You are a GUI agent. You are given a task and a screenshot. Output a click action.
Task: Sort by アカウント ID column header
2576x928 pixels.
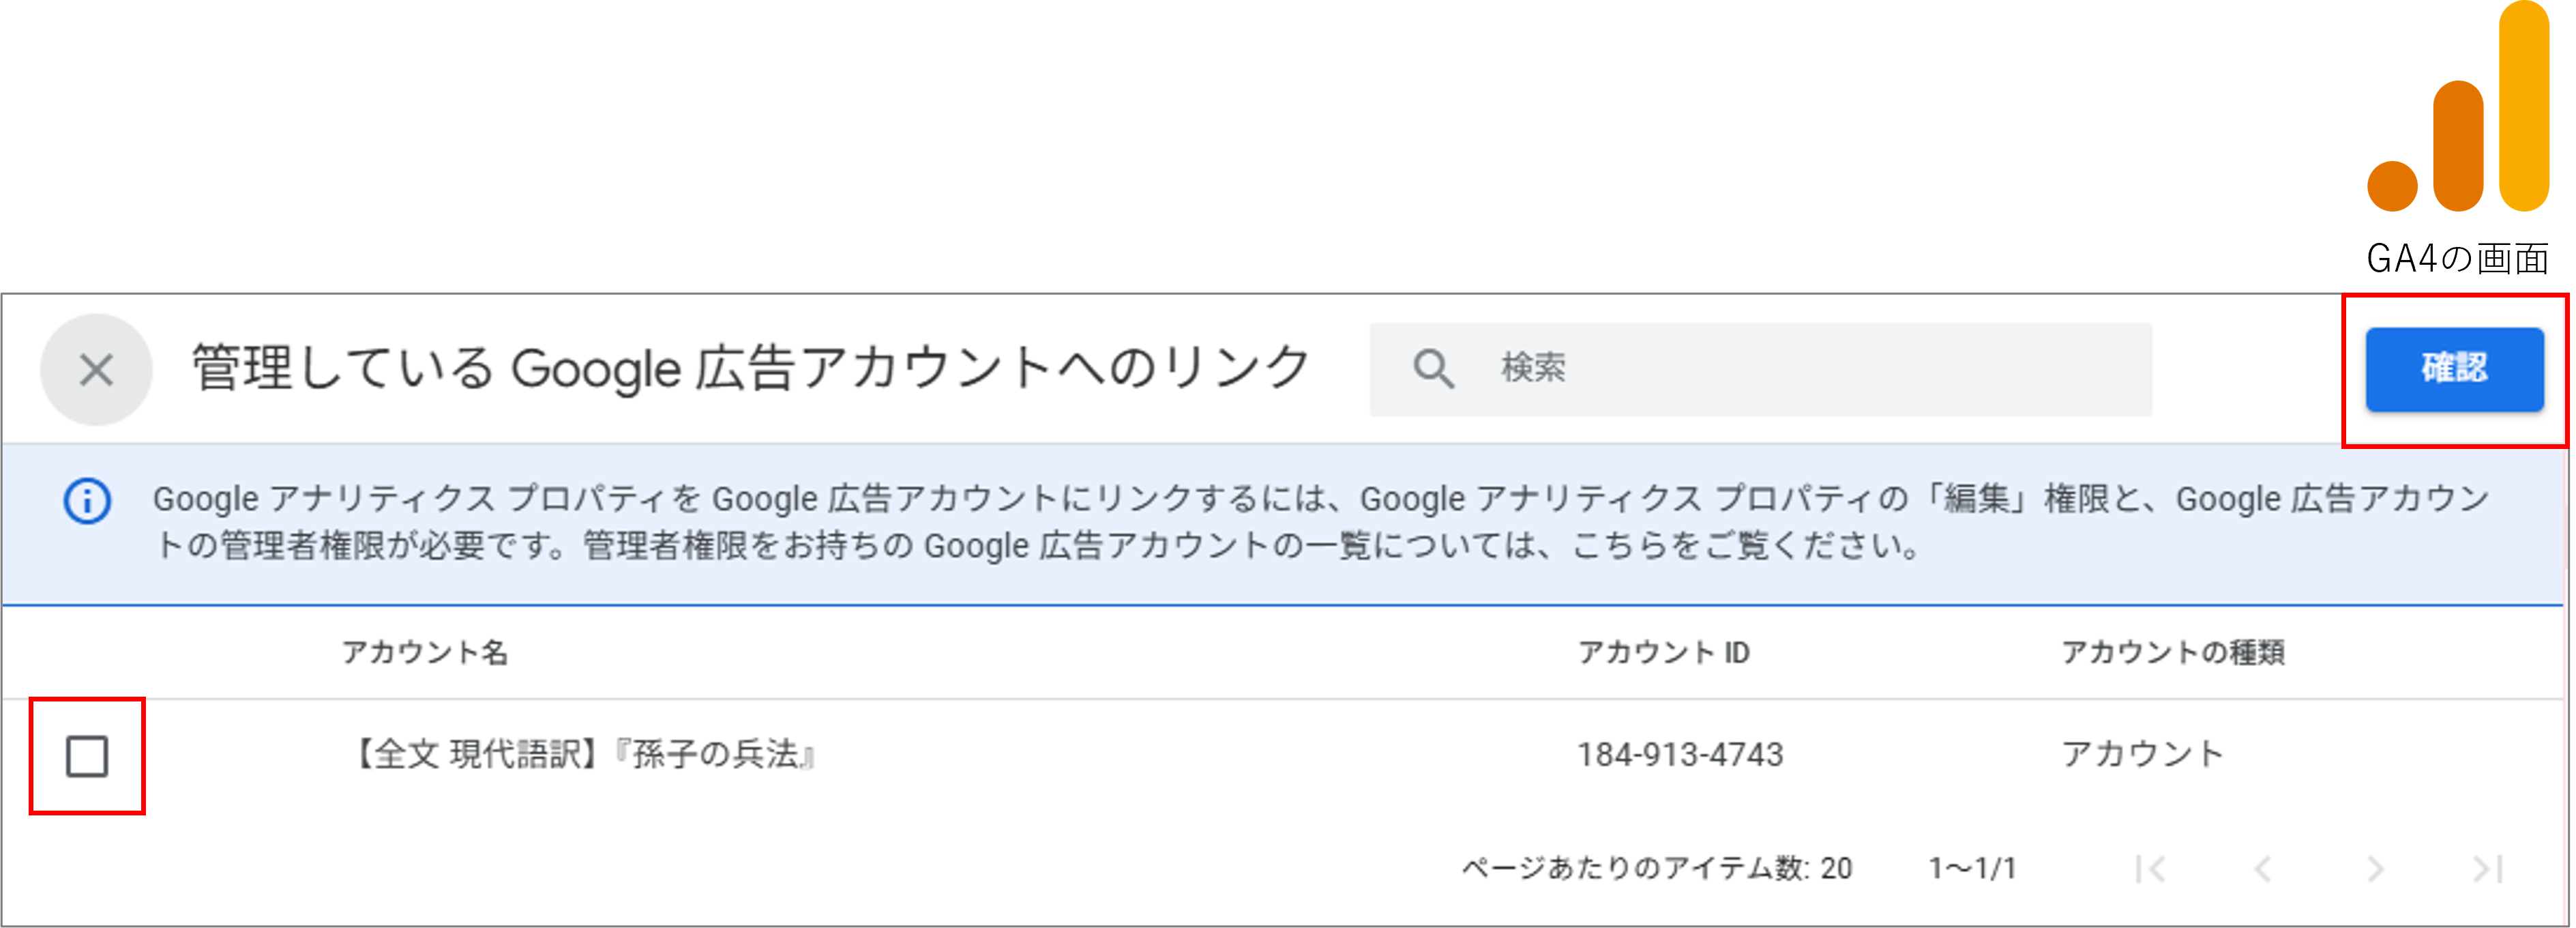1663,652
